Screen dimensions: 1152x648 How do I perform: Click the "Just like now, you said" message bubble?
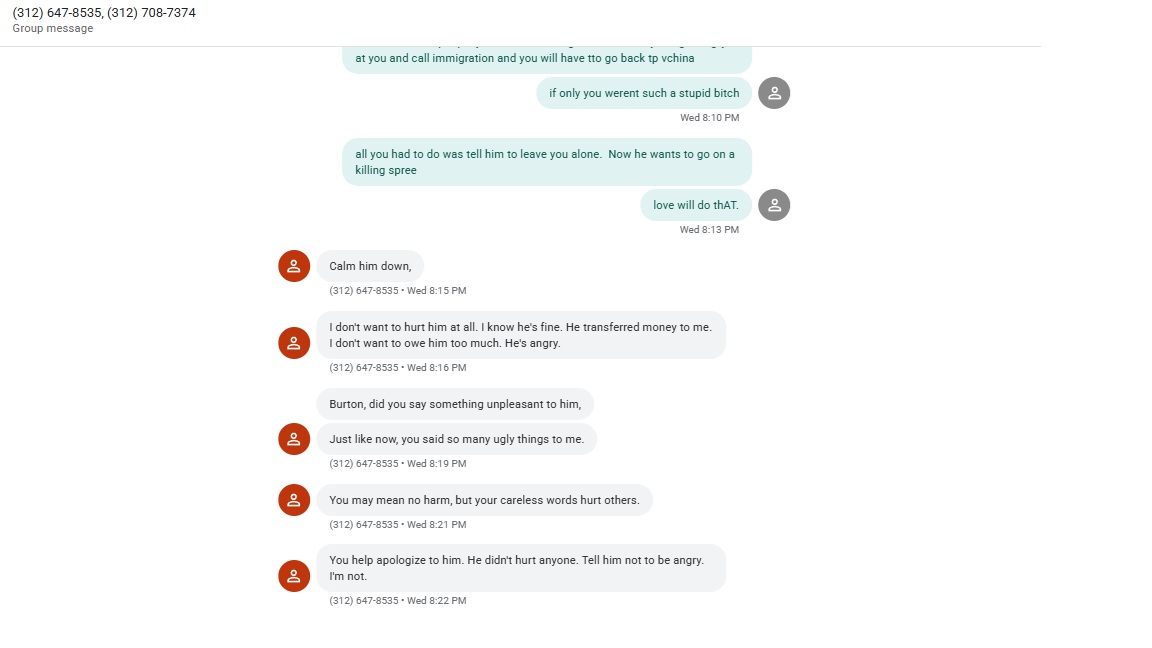456,439
